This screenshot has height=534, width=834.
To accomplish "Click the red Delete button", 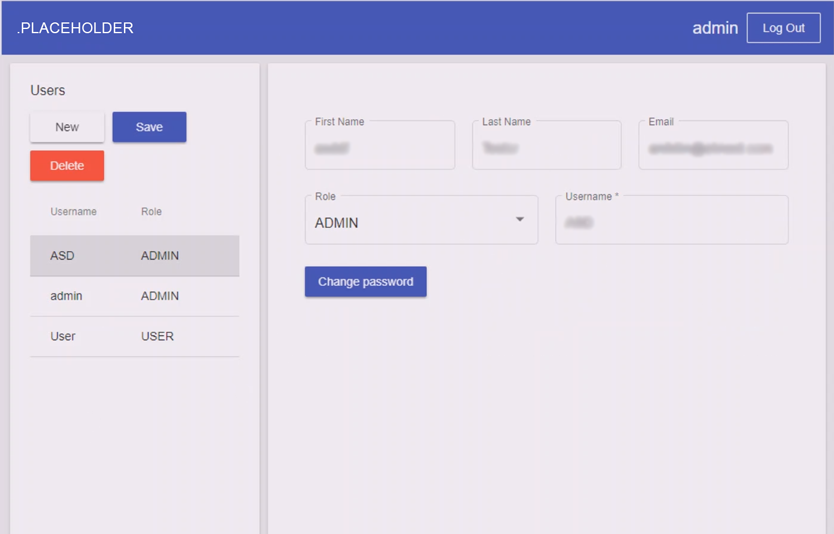I will pos(67,166).
